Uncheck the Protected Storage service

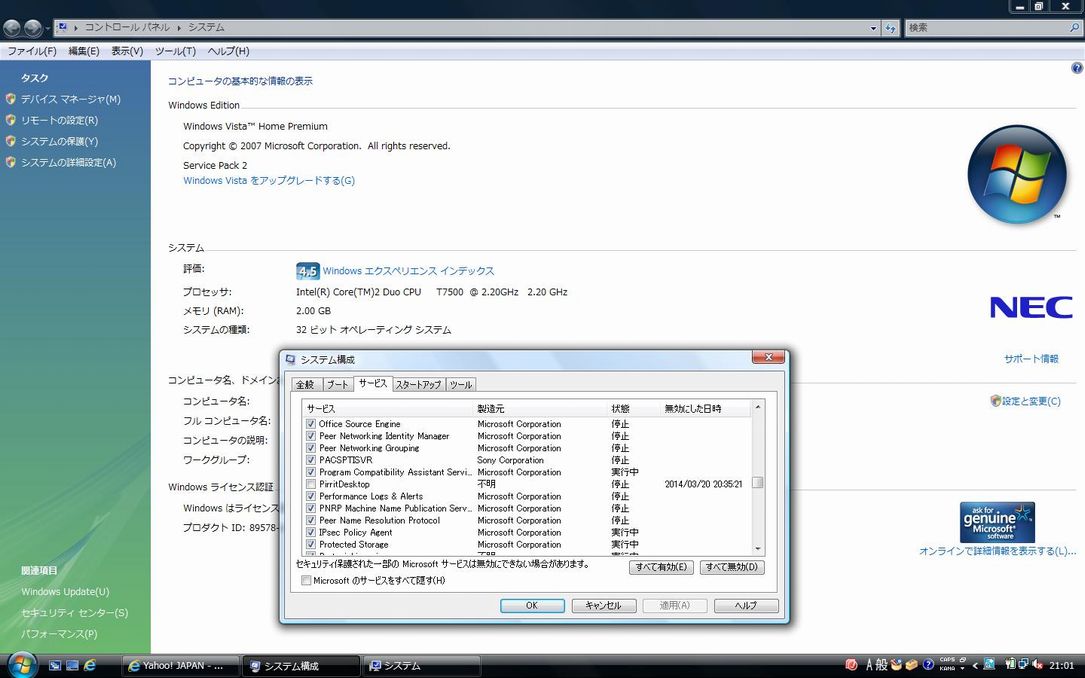pyautogui.click(x=311, y=545)
